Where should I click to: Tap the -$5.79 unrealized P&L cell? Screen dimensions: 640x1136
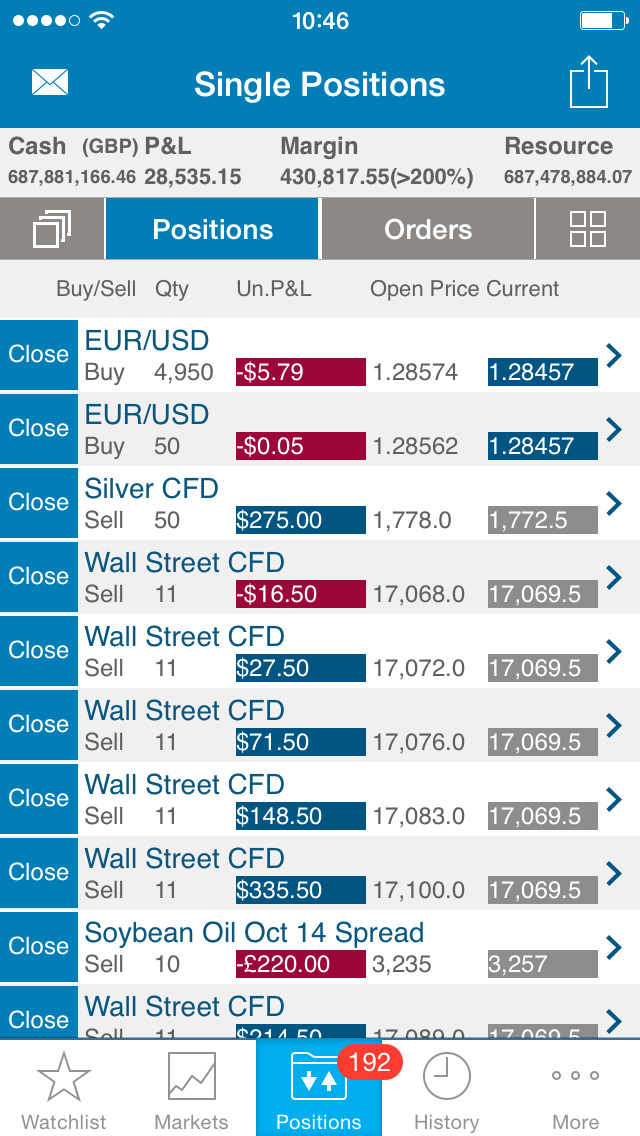pyautogui.click(x=300, y=372)
